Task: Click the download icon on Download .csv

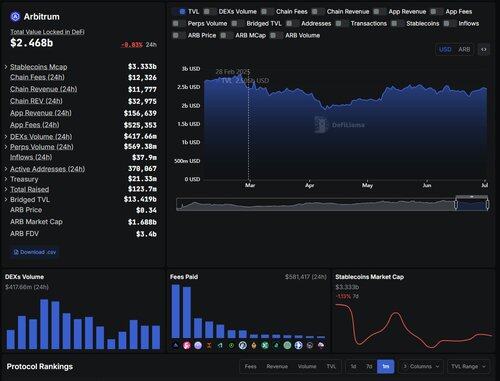Action: [x=16, y=252]
